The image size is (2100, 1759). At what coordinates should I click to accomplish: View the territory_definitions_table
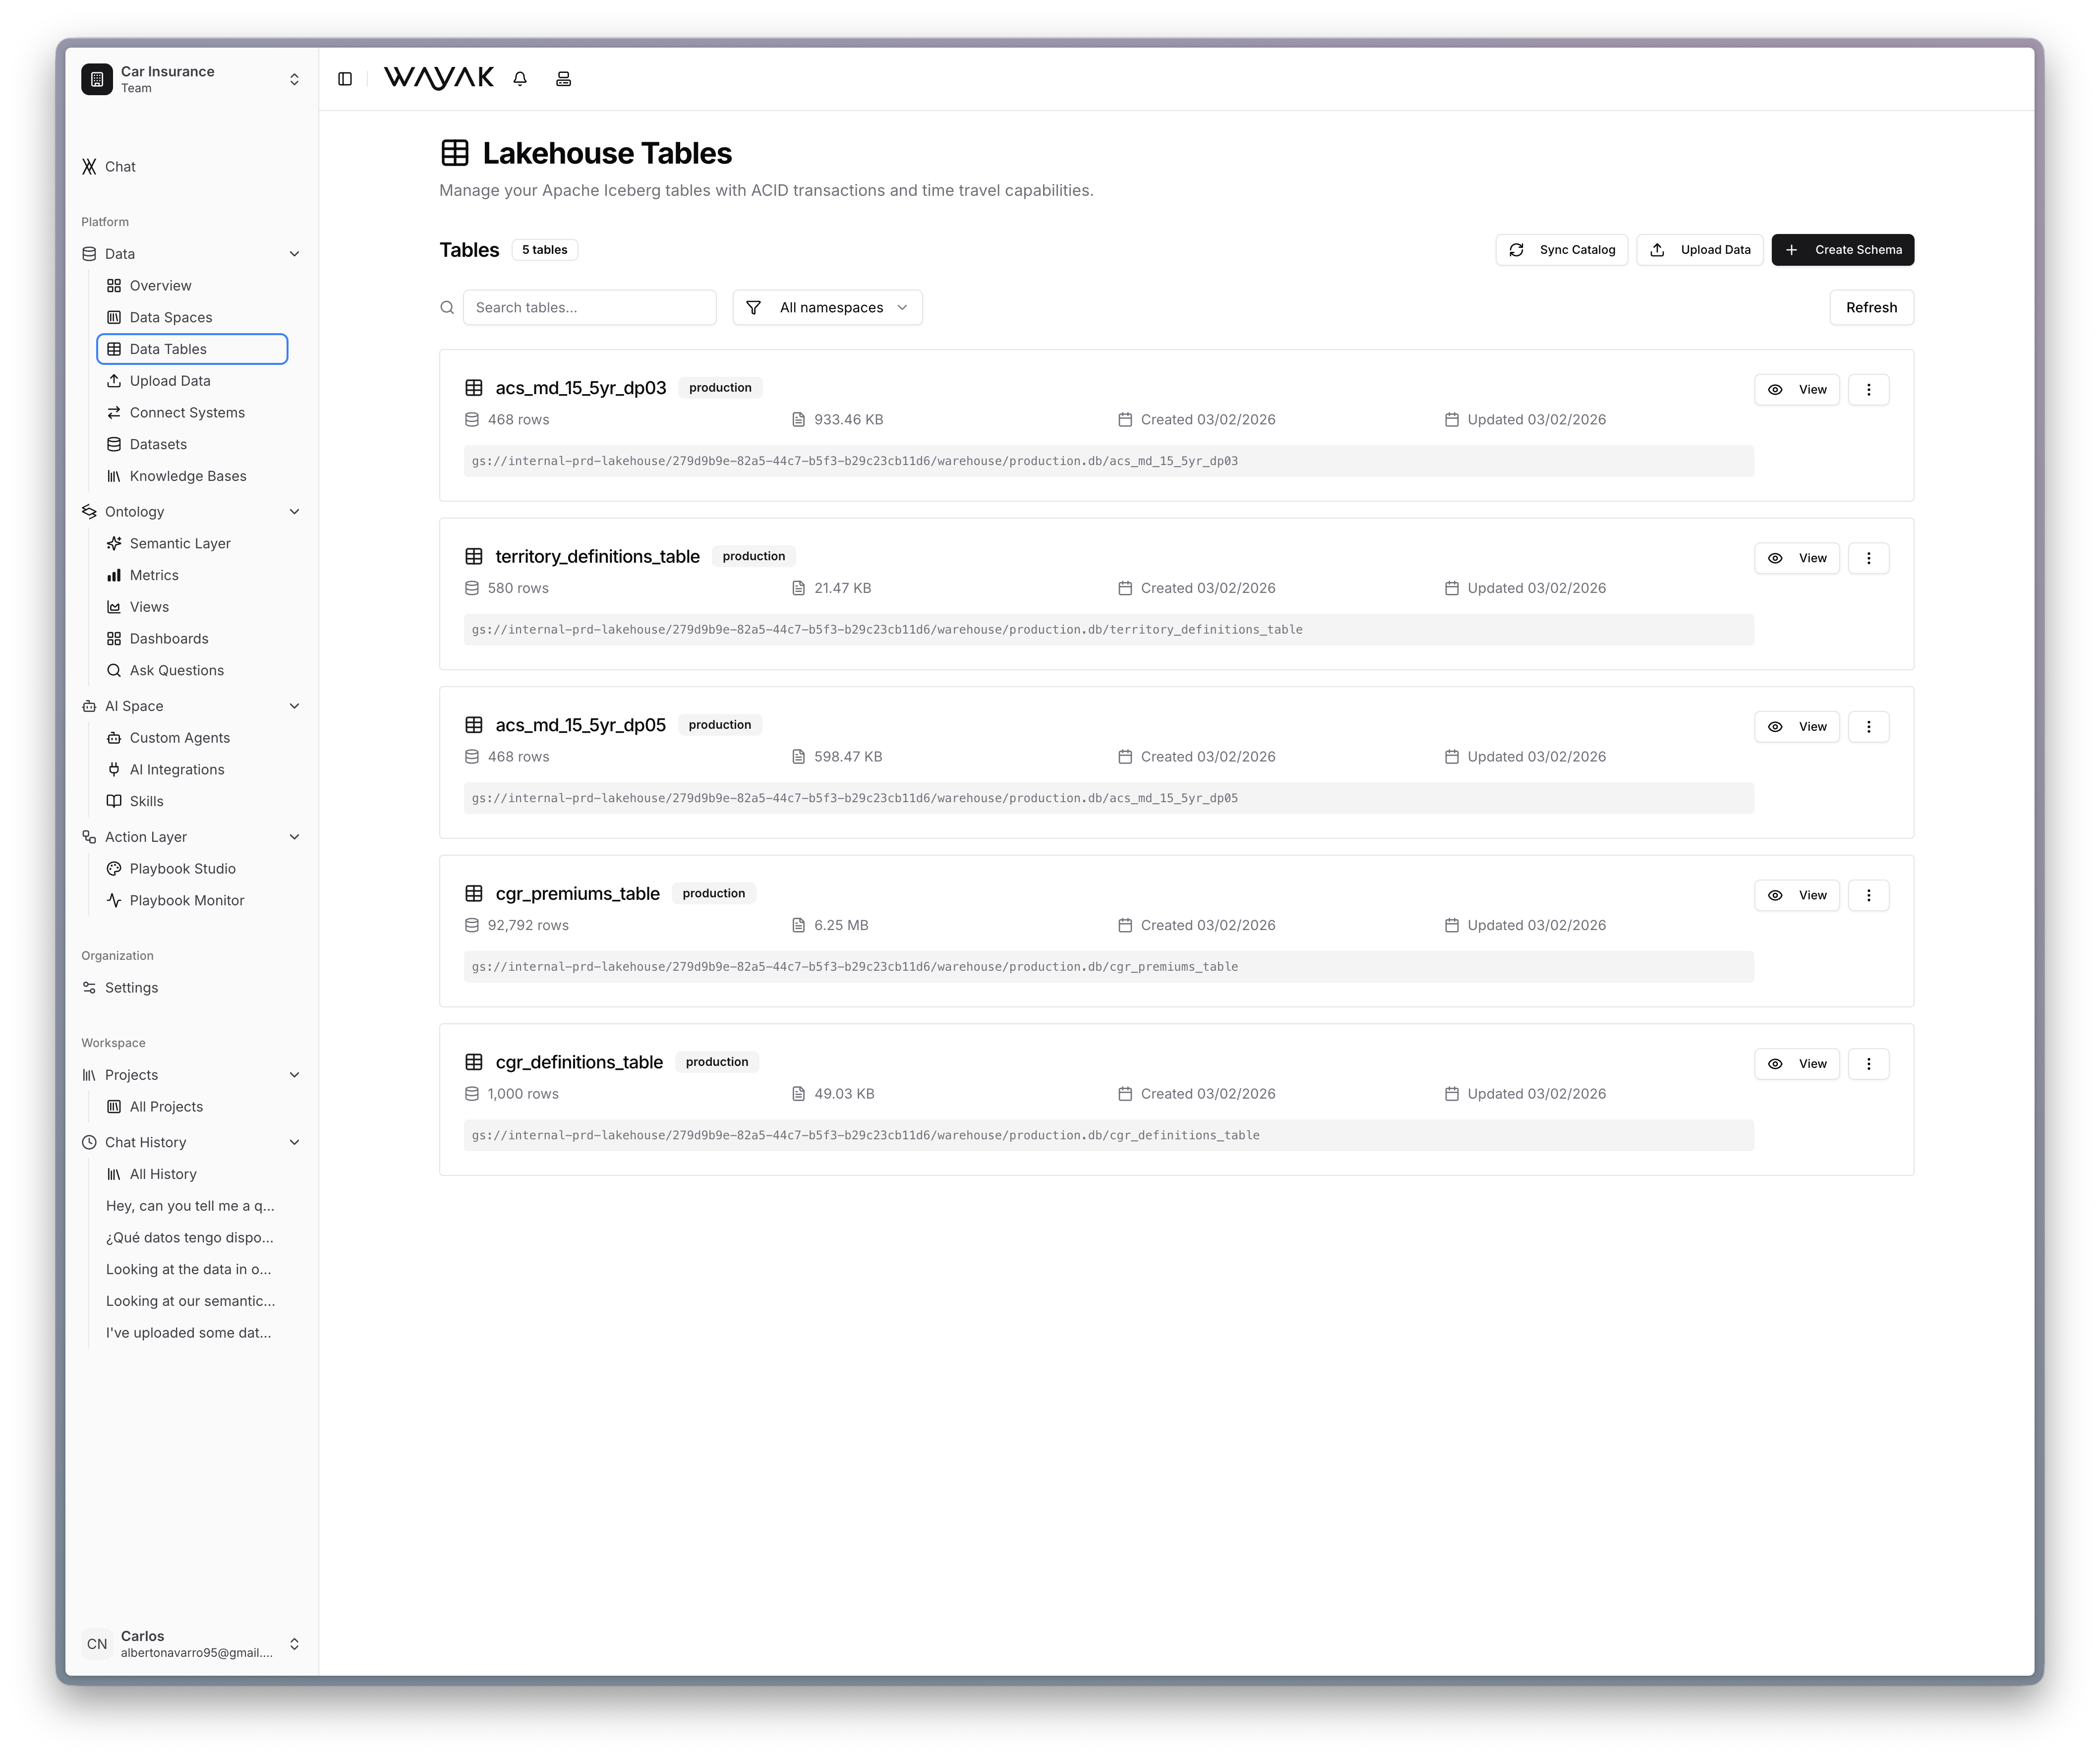[x=1797, y=558]
